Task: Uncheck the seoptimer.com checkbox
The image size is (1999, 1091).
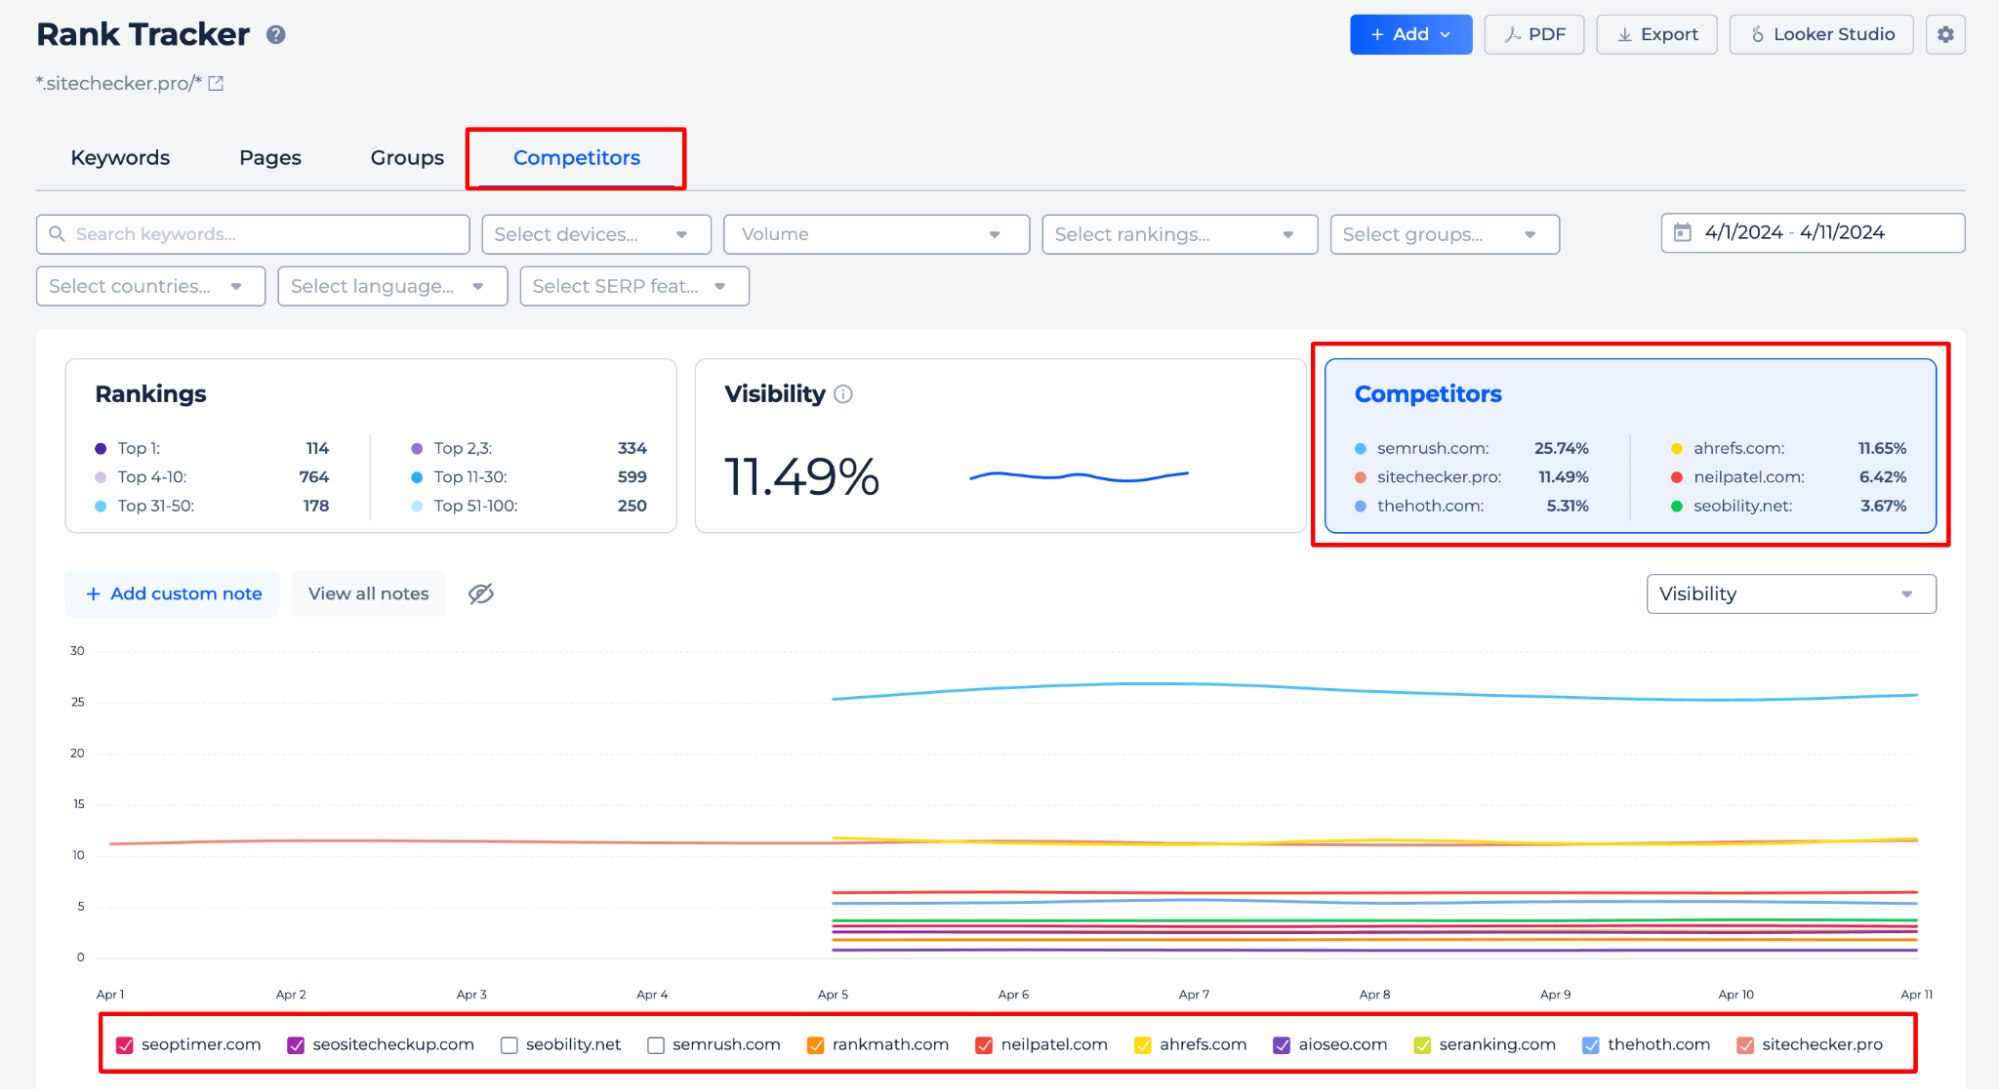Action: [x=125, y=1045]
